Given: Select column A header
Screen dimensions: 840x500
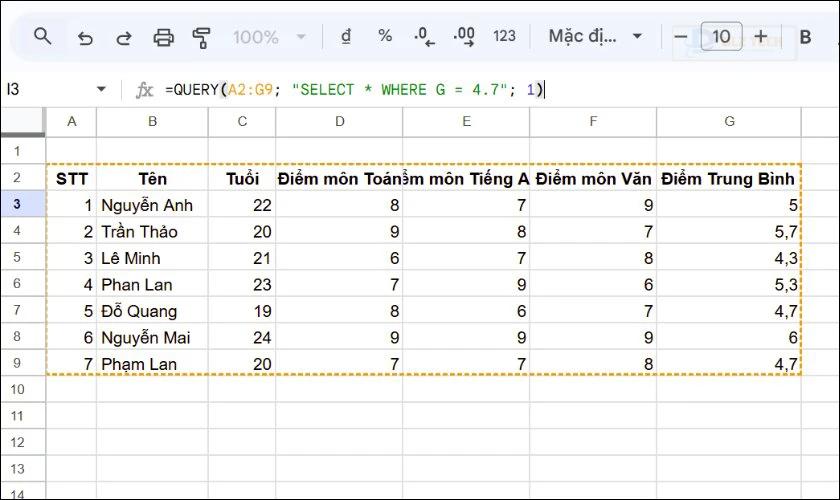Looking at the screenshot, I should coord(71,121).
